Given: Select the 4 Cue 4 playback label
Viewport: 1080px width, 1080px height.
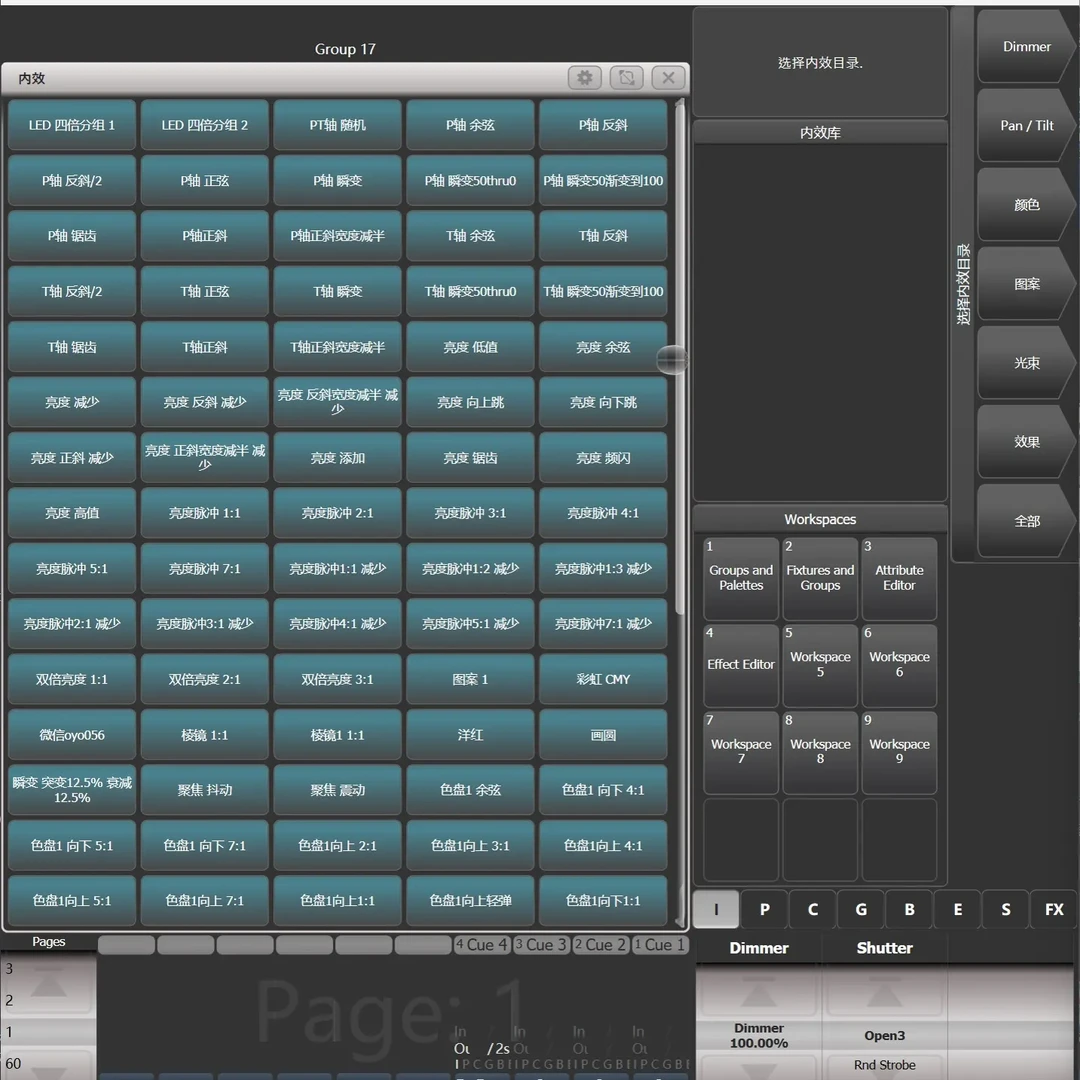Looking at the screenshot, I should (x=482, y=944).
